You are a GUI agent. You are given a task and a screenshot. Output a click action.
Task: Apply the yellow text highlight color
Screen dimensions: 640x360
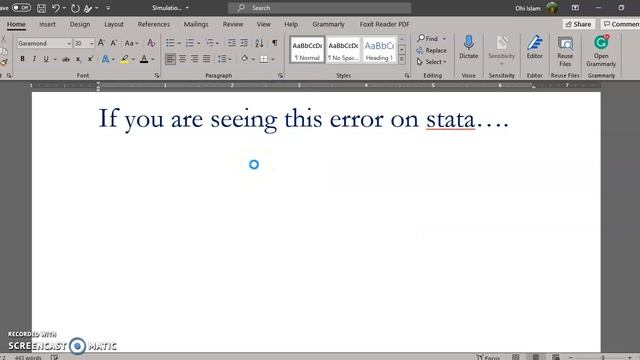pos(124,59)
